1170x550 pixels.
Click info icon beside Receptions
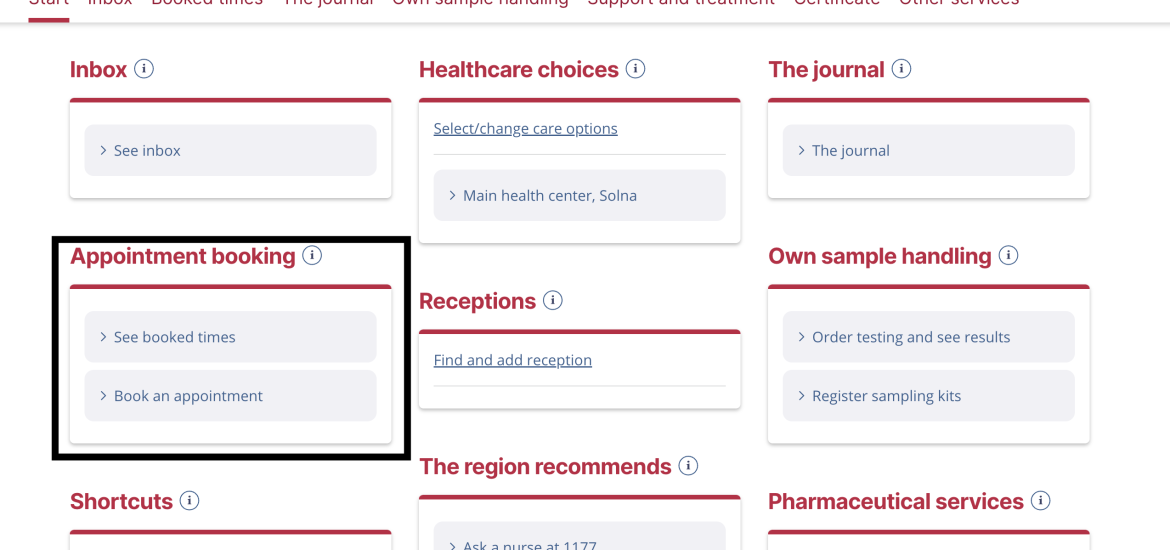(552, 301)
